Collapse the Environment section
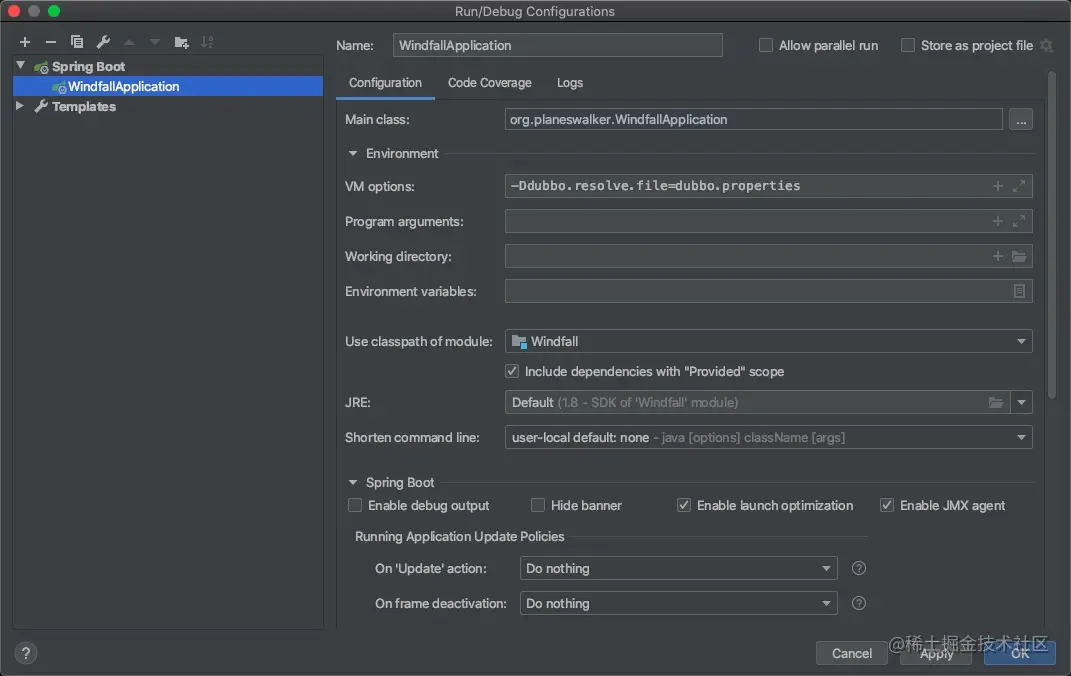Screen dimensions: 1071x676 tap(352, 154)
